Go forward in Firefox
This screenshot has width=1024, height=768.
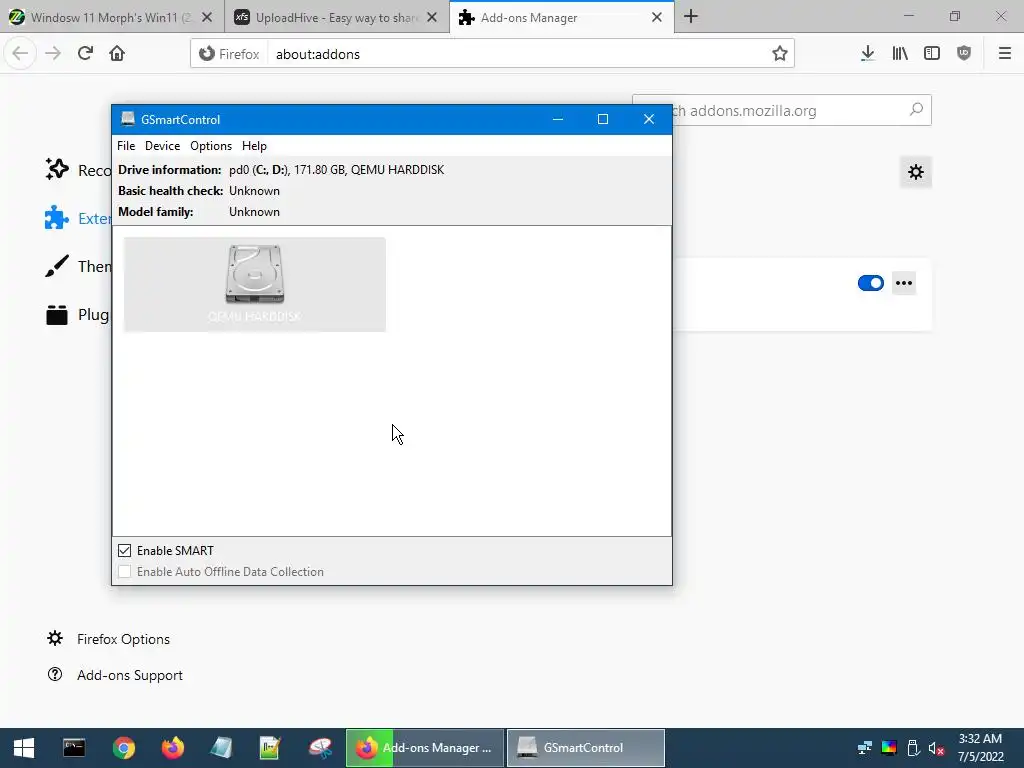(53, 54)
